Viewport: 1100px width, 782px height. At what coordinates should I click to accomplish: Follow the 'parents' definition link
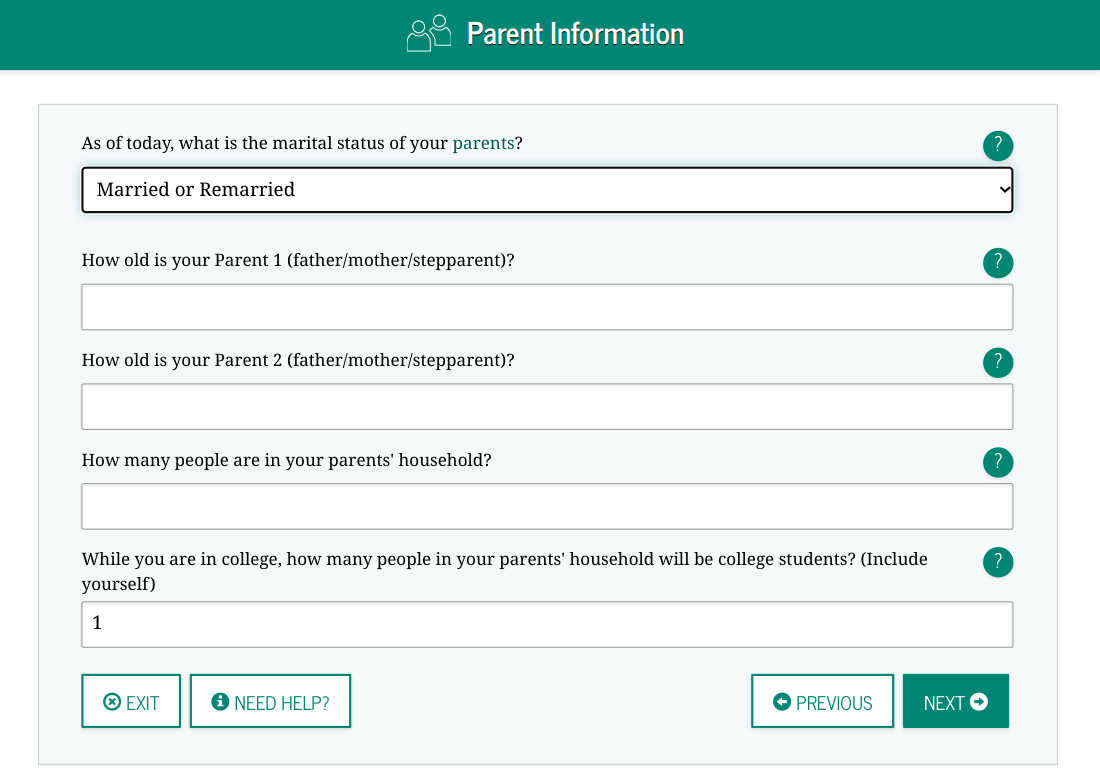point(483,143)
